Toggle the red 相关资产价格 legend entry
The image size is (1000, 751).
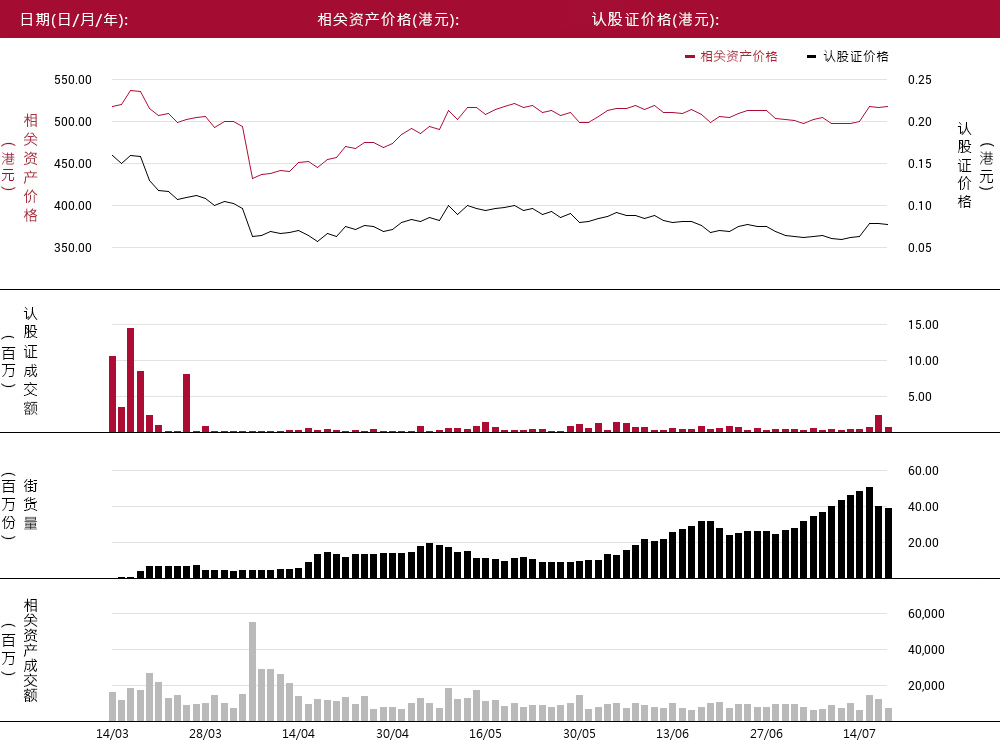732,56
